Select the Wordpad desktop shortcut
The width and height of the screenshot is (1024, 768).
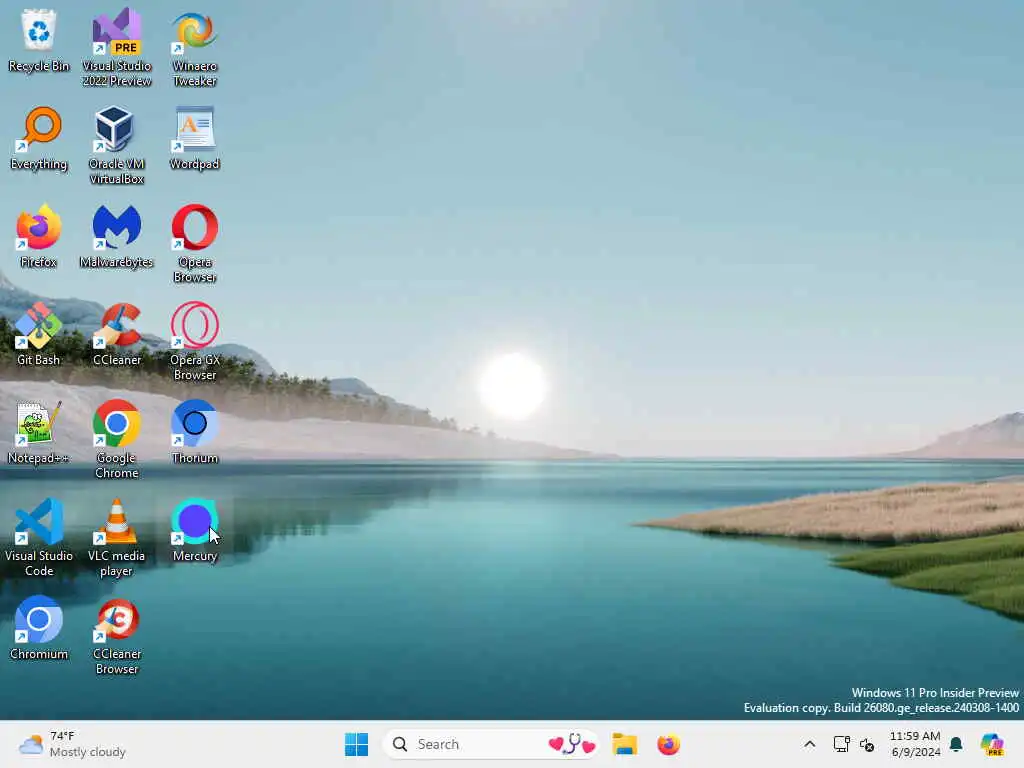click(x=195, y=139)
